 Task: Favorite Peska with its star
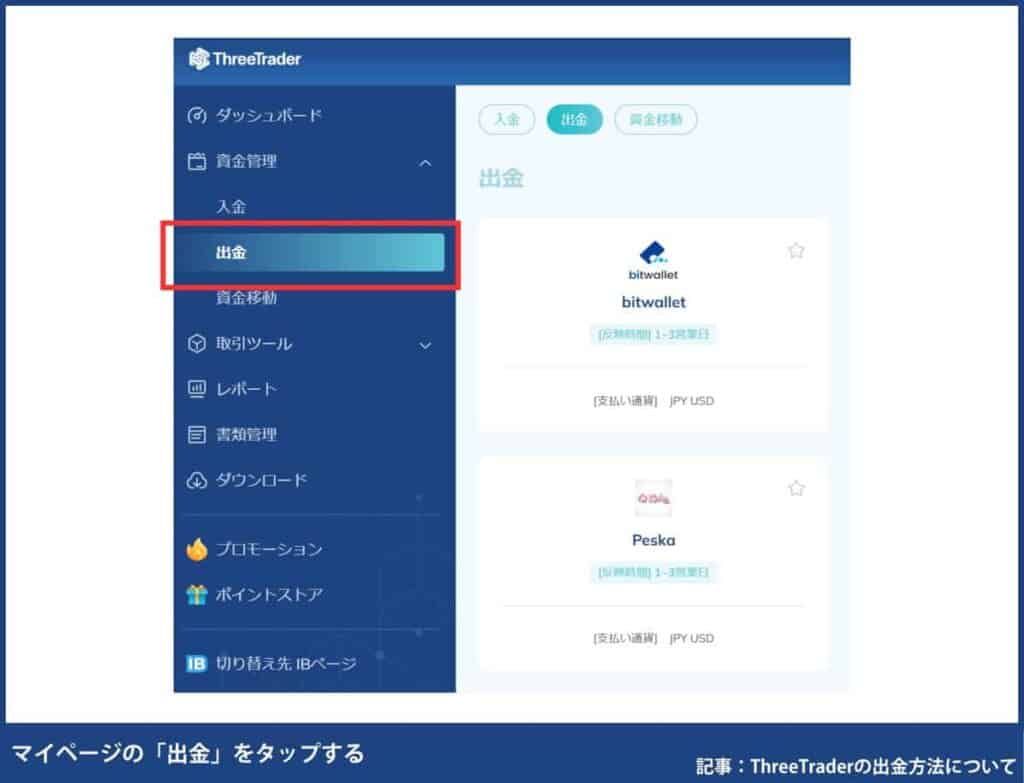click(x=795, y=488)
